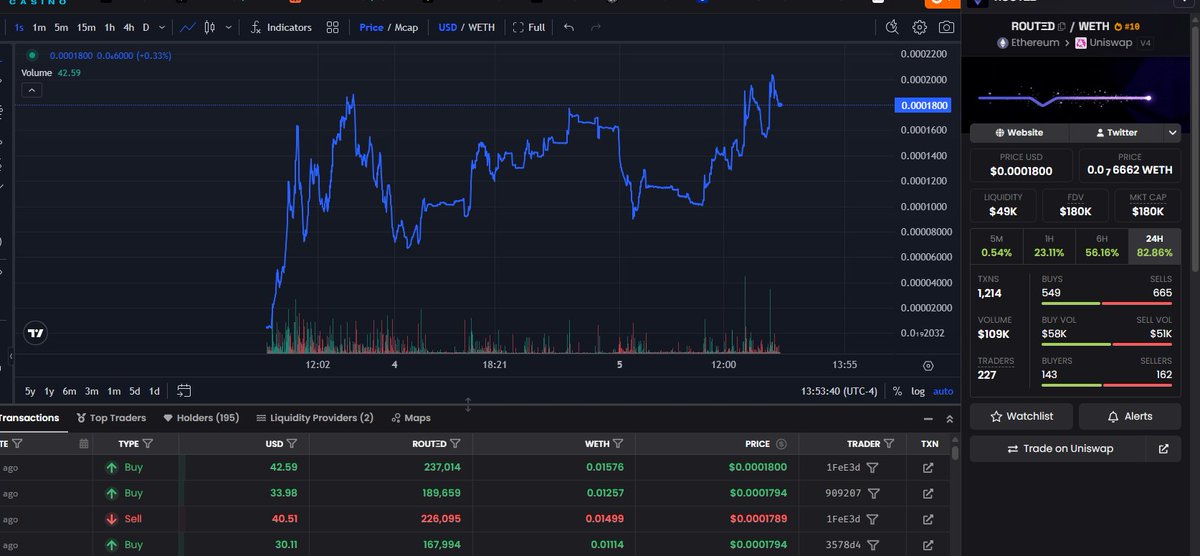1200x556 pixels.
Task: Select the 15m timeframe
Action: 86,27
